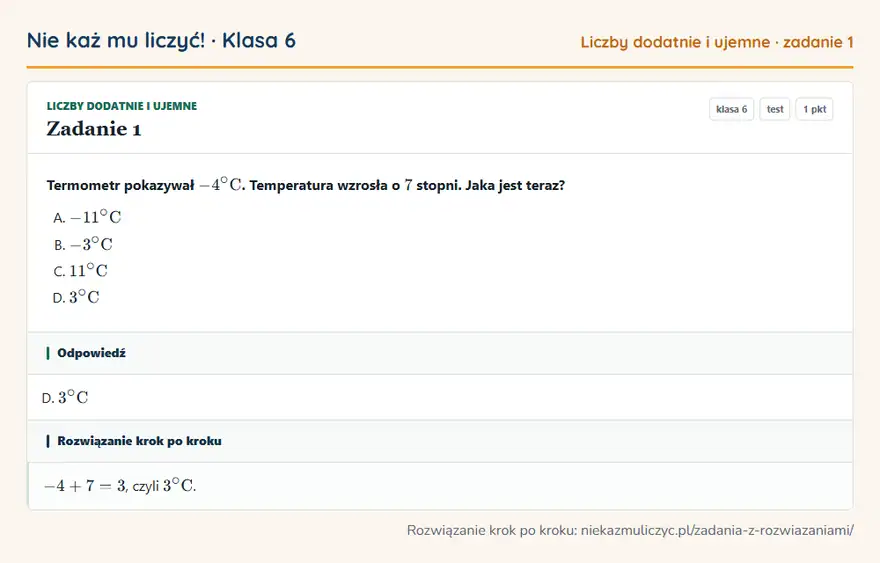The image size is (880, 563).
Task: Select answer option A, −11°C
Action: click(x=87, y=217)
